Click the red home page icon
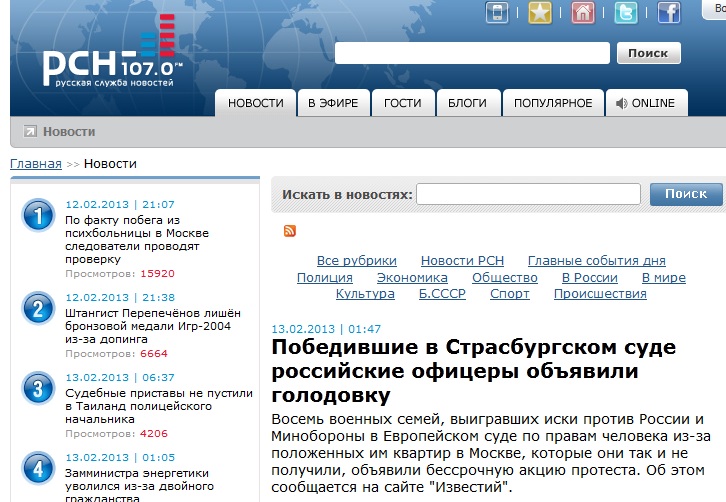This screenshot has width=726, height=502. (583, 12)
